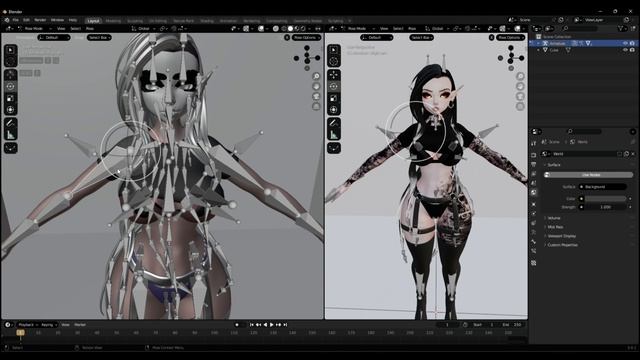Image resolution: width=640 pixels, height=360 pixels.
Task: Select the Measure tool in left viewport
Action: click(11, 134)
